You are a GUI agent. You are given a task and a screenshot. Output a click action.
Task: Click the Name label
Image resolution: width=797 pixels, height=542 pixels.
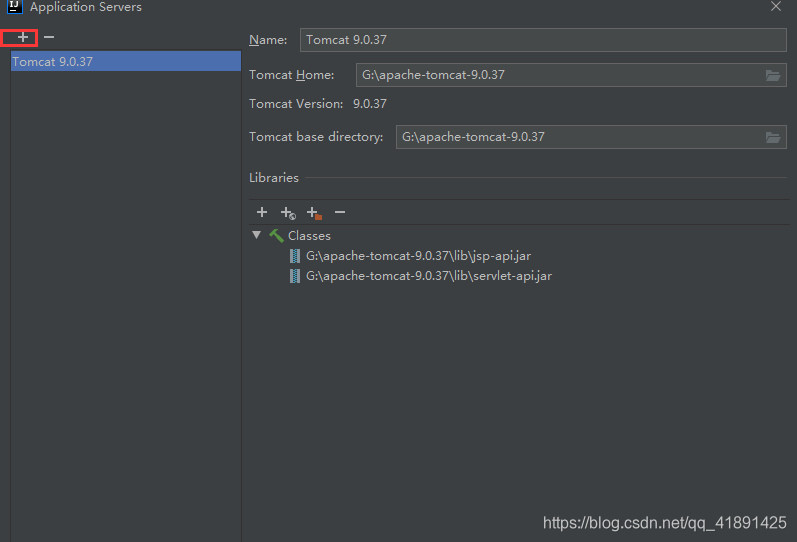point(268,40)
